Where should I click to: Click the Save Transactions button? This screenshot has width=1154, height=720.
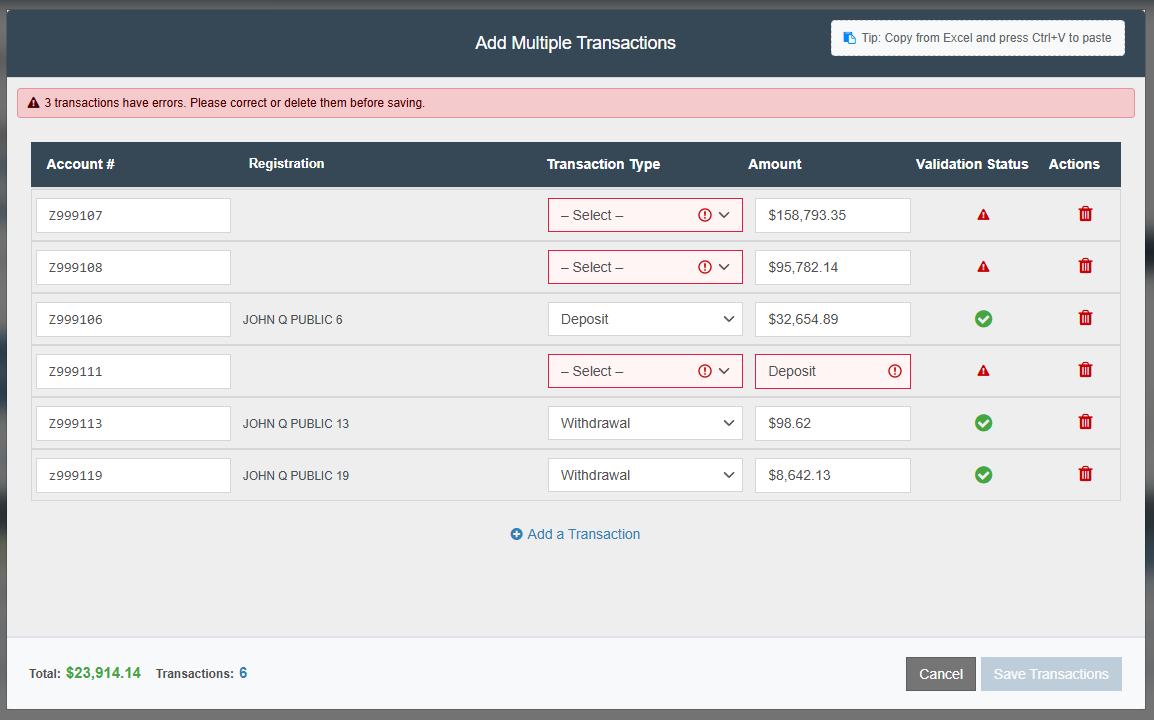pyautogui.click(x=1051, y=674)
